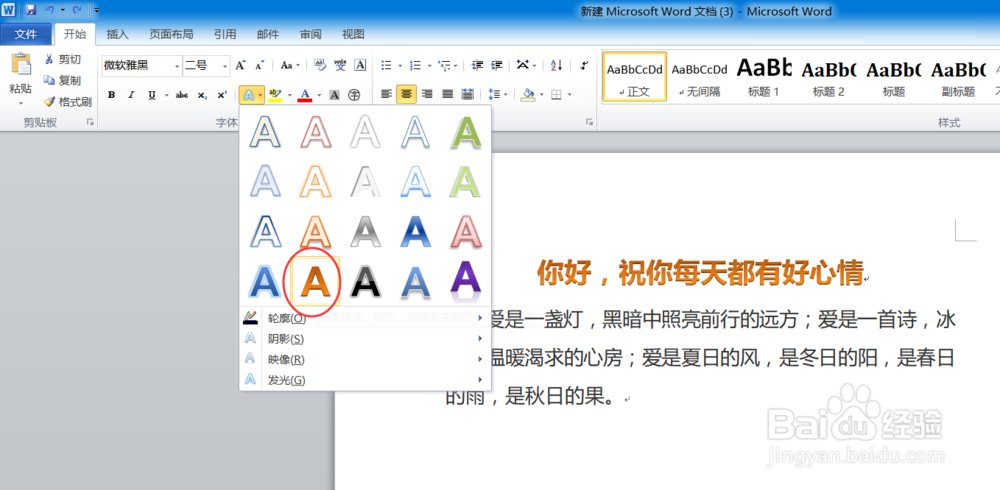1000x490 pixels.
Task: Choose the orange gradient fill text effect
Action: (x=315, y=281)
